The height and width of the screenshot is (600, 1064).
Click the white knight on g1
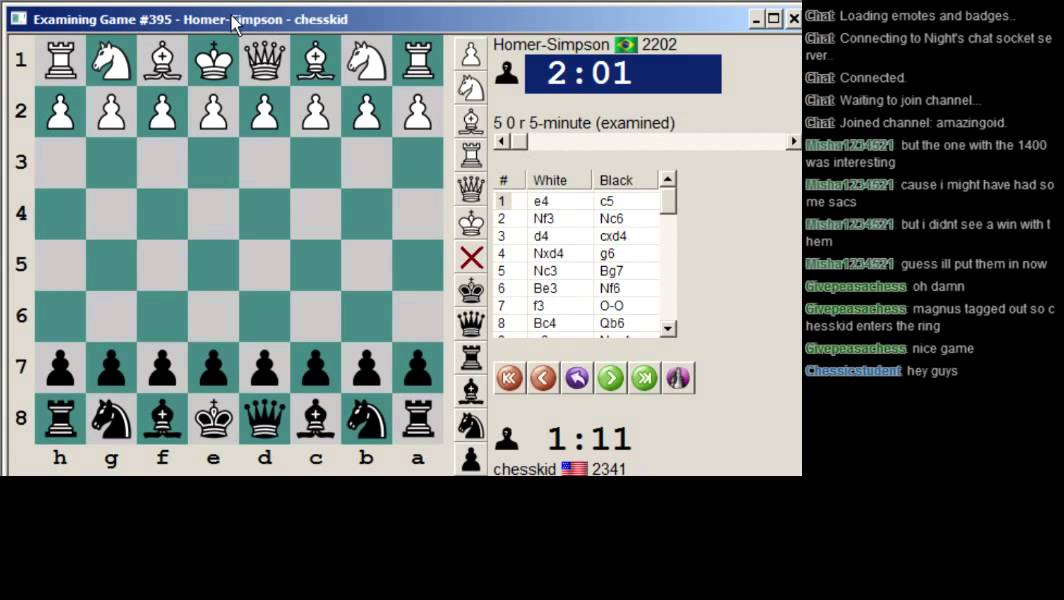pos(111,60)
